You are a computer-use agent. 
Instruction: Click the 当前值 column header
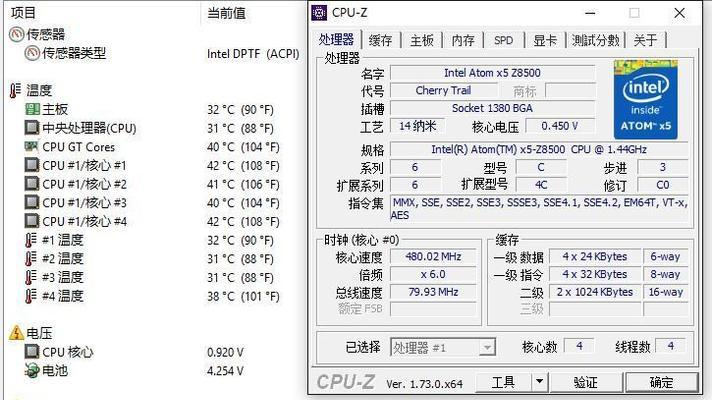click(227, 13)
